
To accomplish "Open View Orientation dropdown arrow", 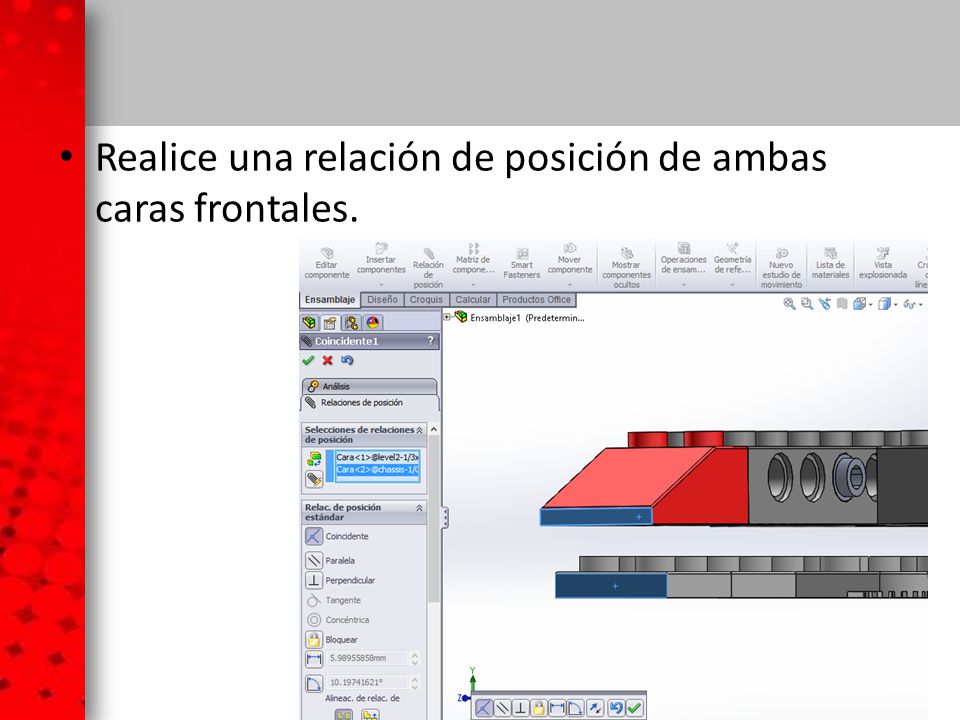I will (871, 304).
